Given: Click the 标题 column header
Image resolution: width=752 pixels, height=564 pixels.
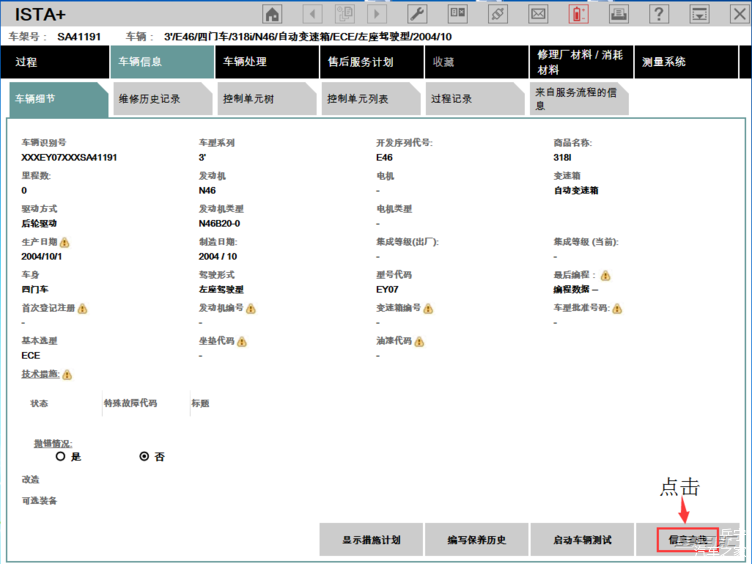Looking at the screenshot, I should (x=200, y=403).
